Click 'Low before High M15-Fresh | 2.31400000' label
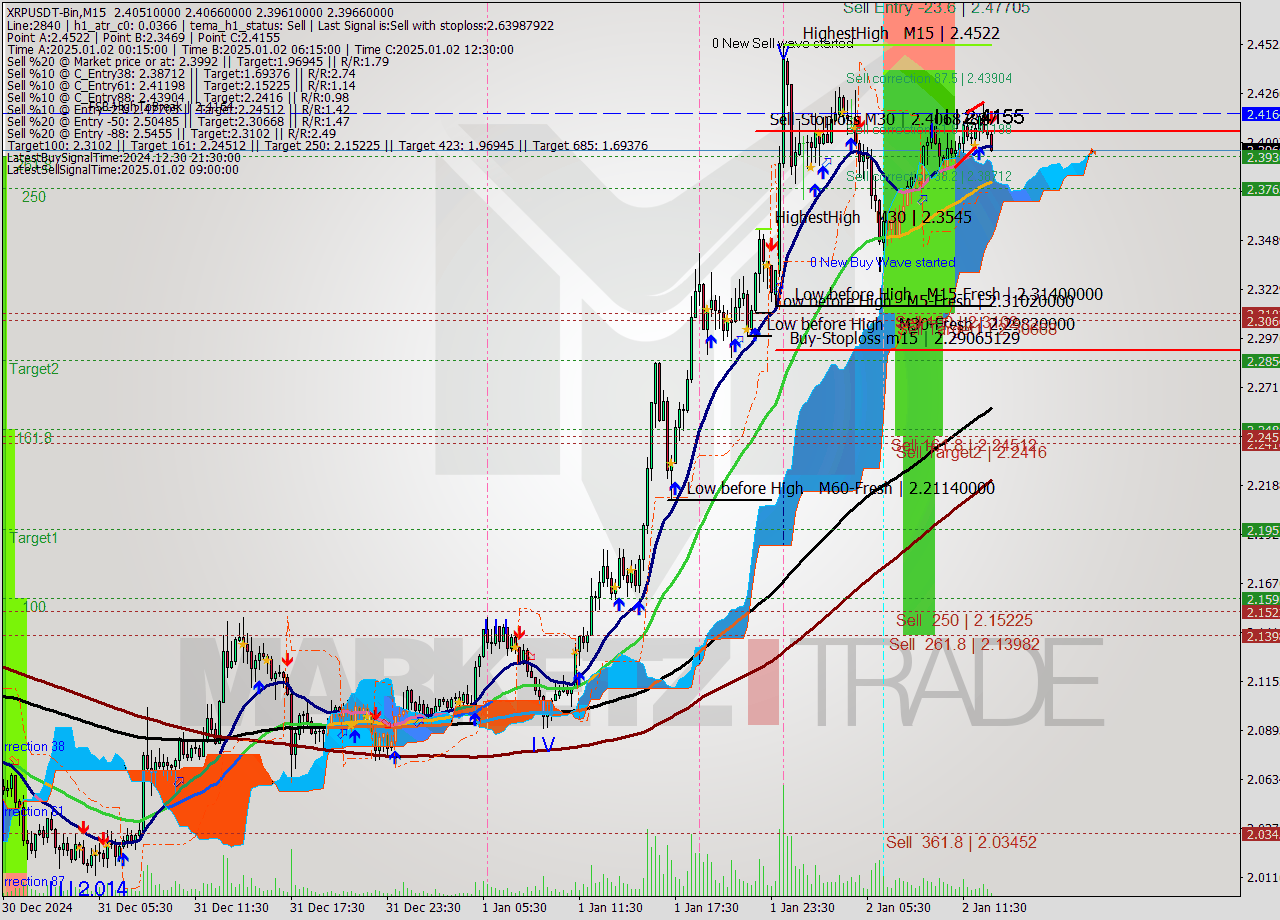1280x920 pixels. pyautogui.click(x=948, y=294)
